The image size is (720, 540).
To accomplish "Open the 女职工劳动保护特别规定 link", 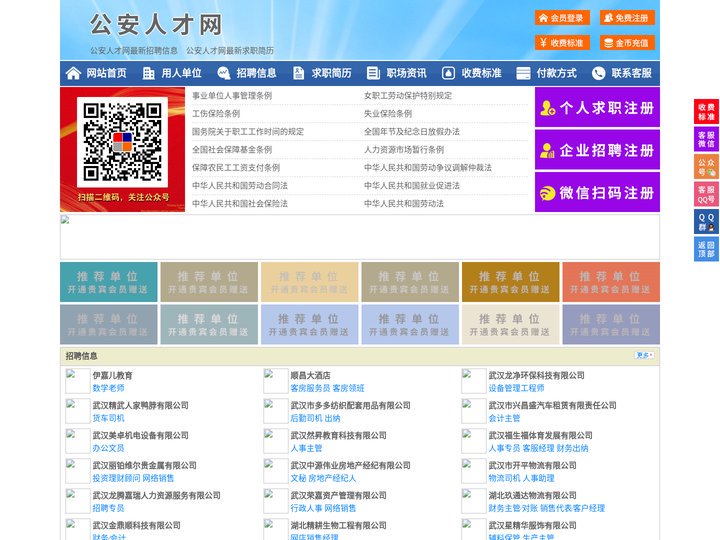I will point(408,96).
